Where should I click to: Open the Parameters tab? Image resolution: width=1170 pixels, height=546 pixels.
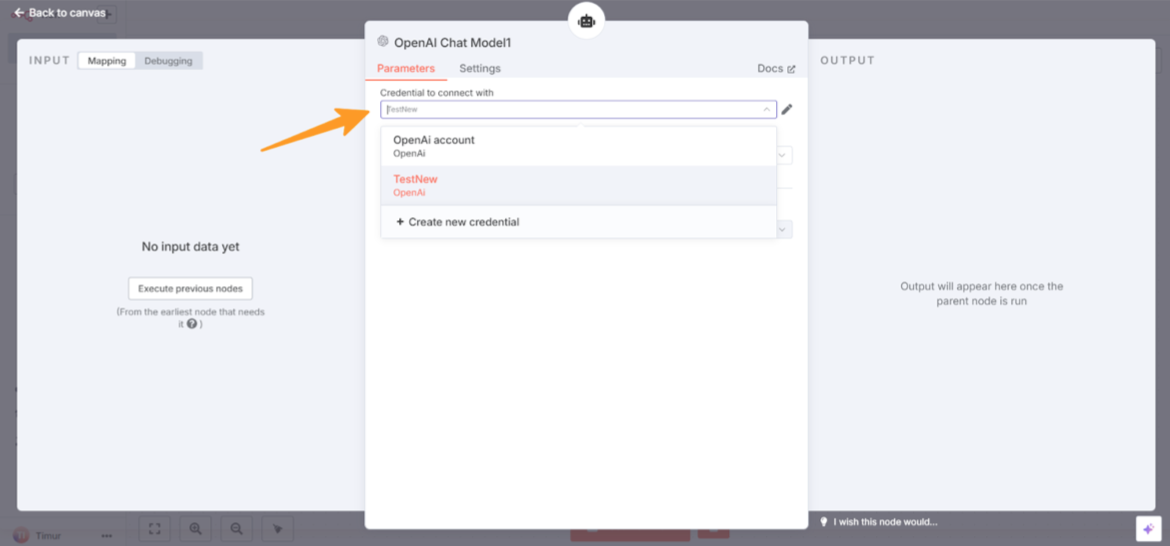pyautogui.click(x=406, y=69)
